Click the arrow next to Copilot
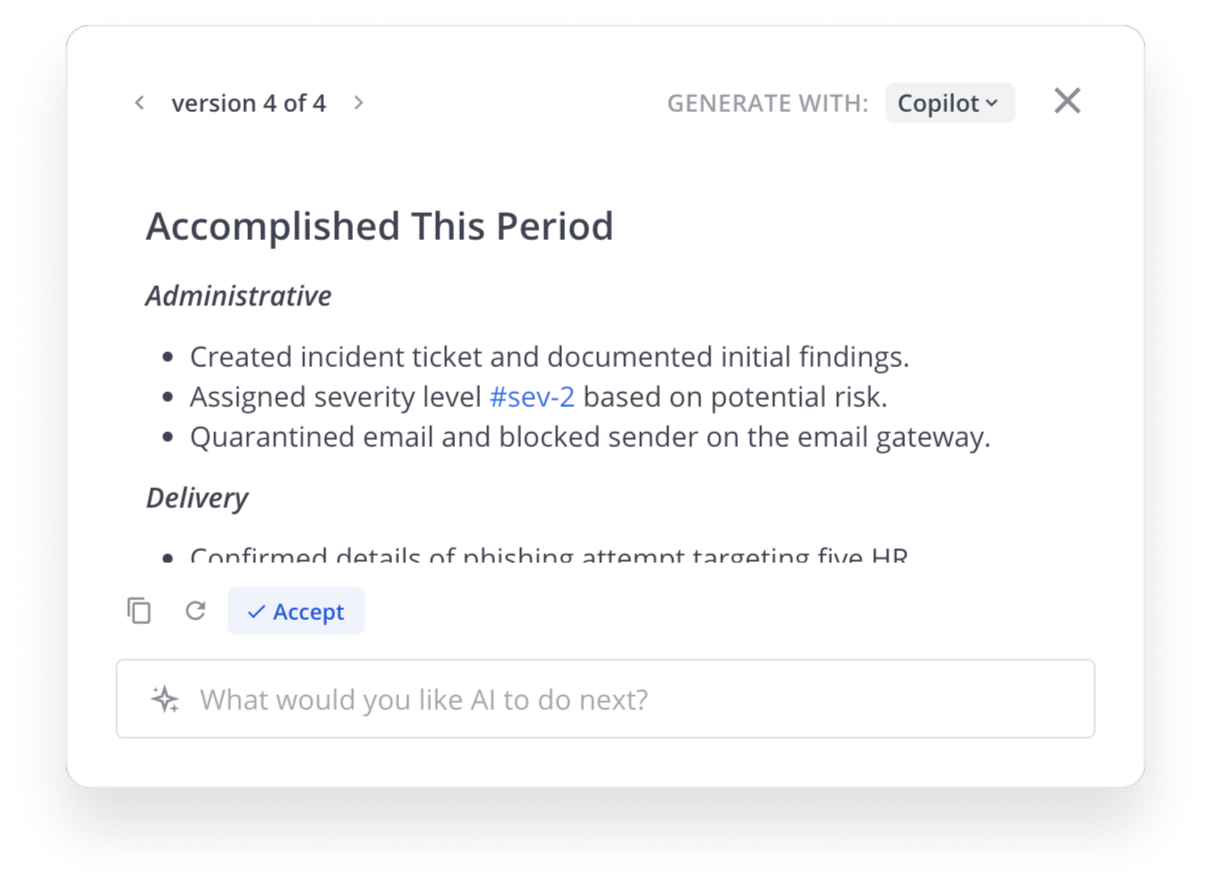 click(x=992, y=103)
